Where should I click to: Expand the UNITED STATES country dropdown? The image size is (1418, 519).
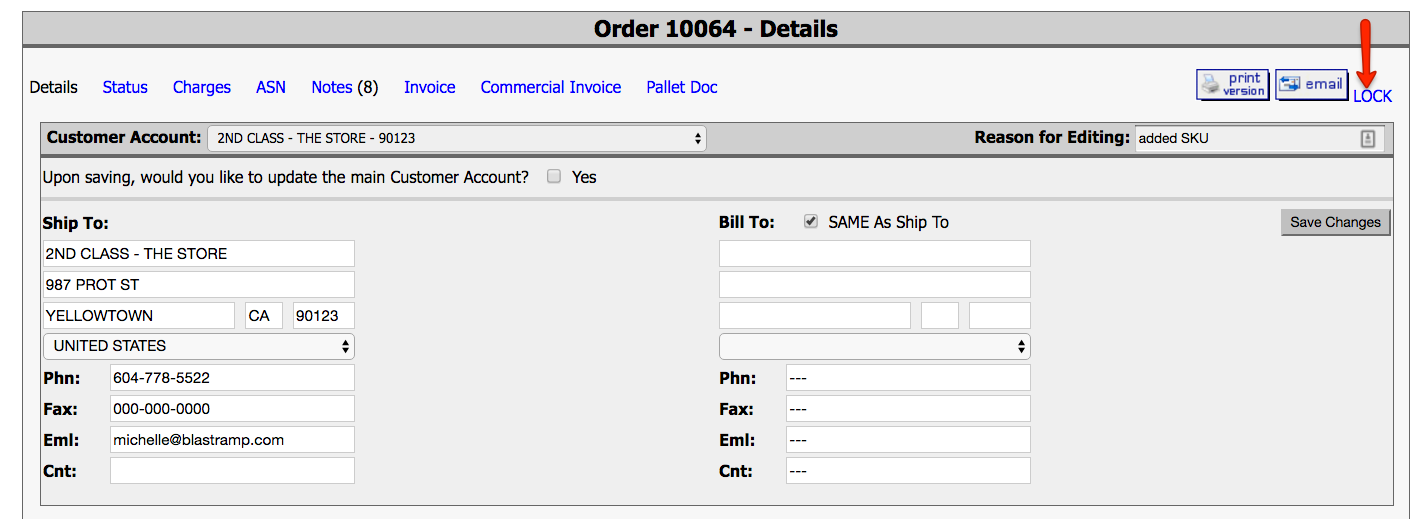point(199,346)
